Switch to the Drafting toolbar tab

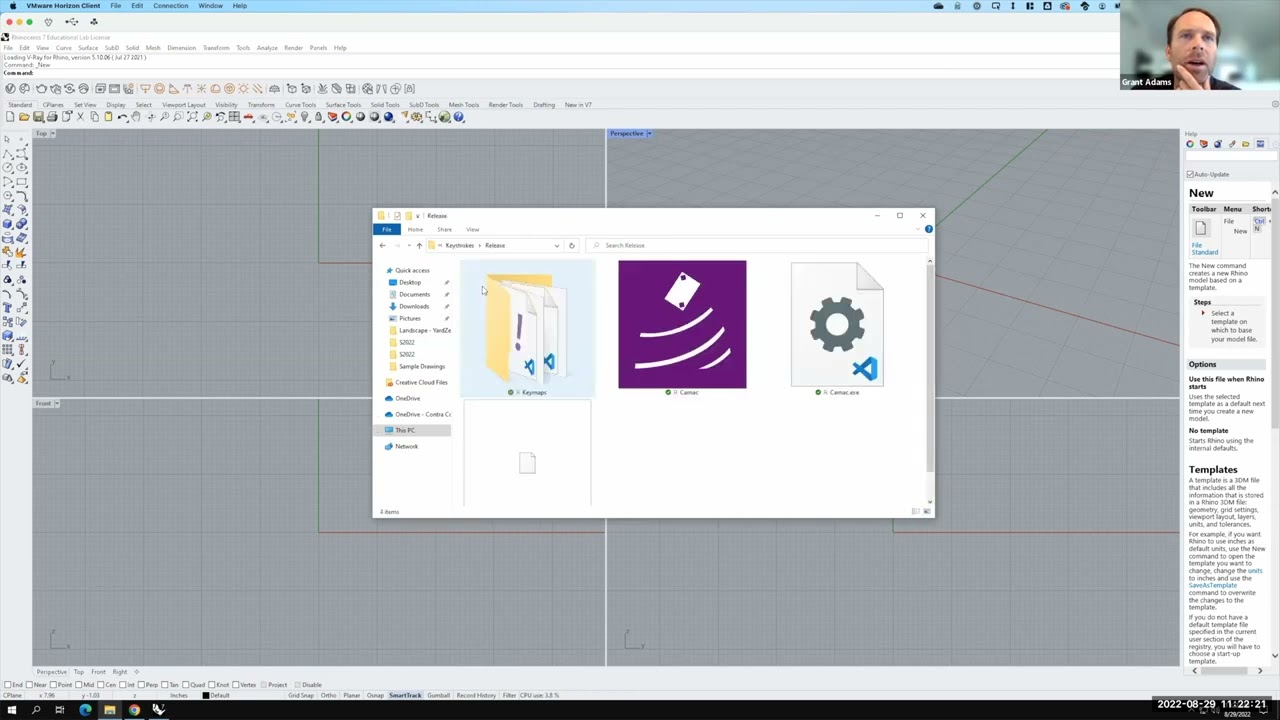(x=544, y=105)
